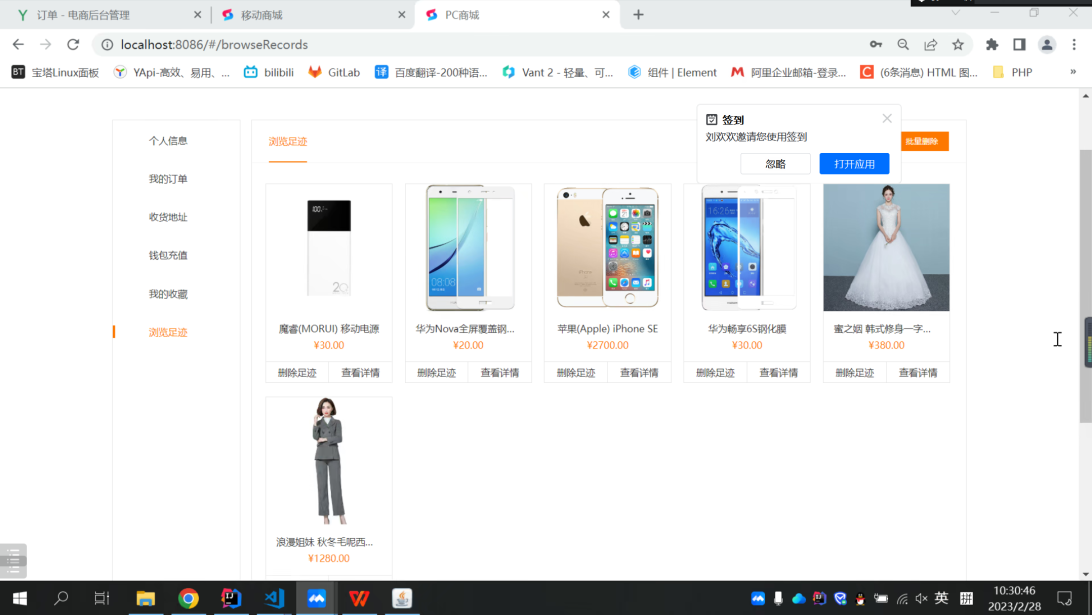The height and width of the screenshot is (615, 1092).
Task: Open the 阿里企业邮箱 bookmark
Action: pos(788,72)
